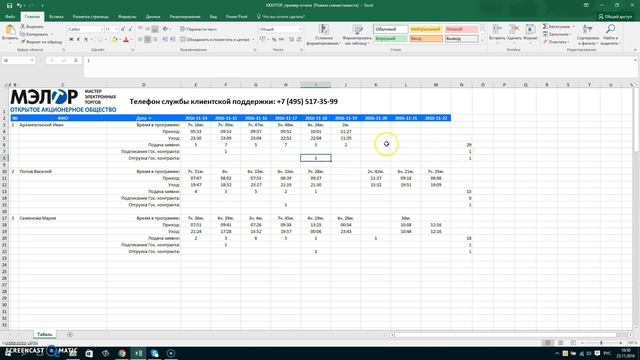Click Insert cells (Вставить) in the Cells group
This screenshot has width=640, height=360.
(x=497, y=33)
